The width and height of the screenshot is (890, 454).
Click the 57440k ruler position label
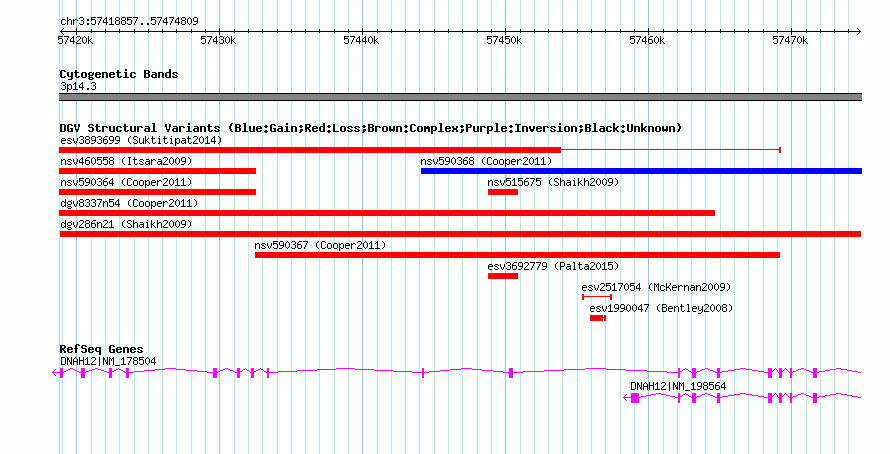(x=362, y=40)
